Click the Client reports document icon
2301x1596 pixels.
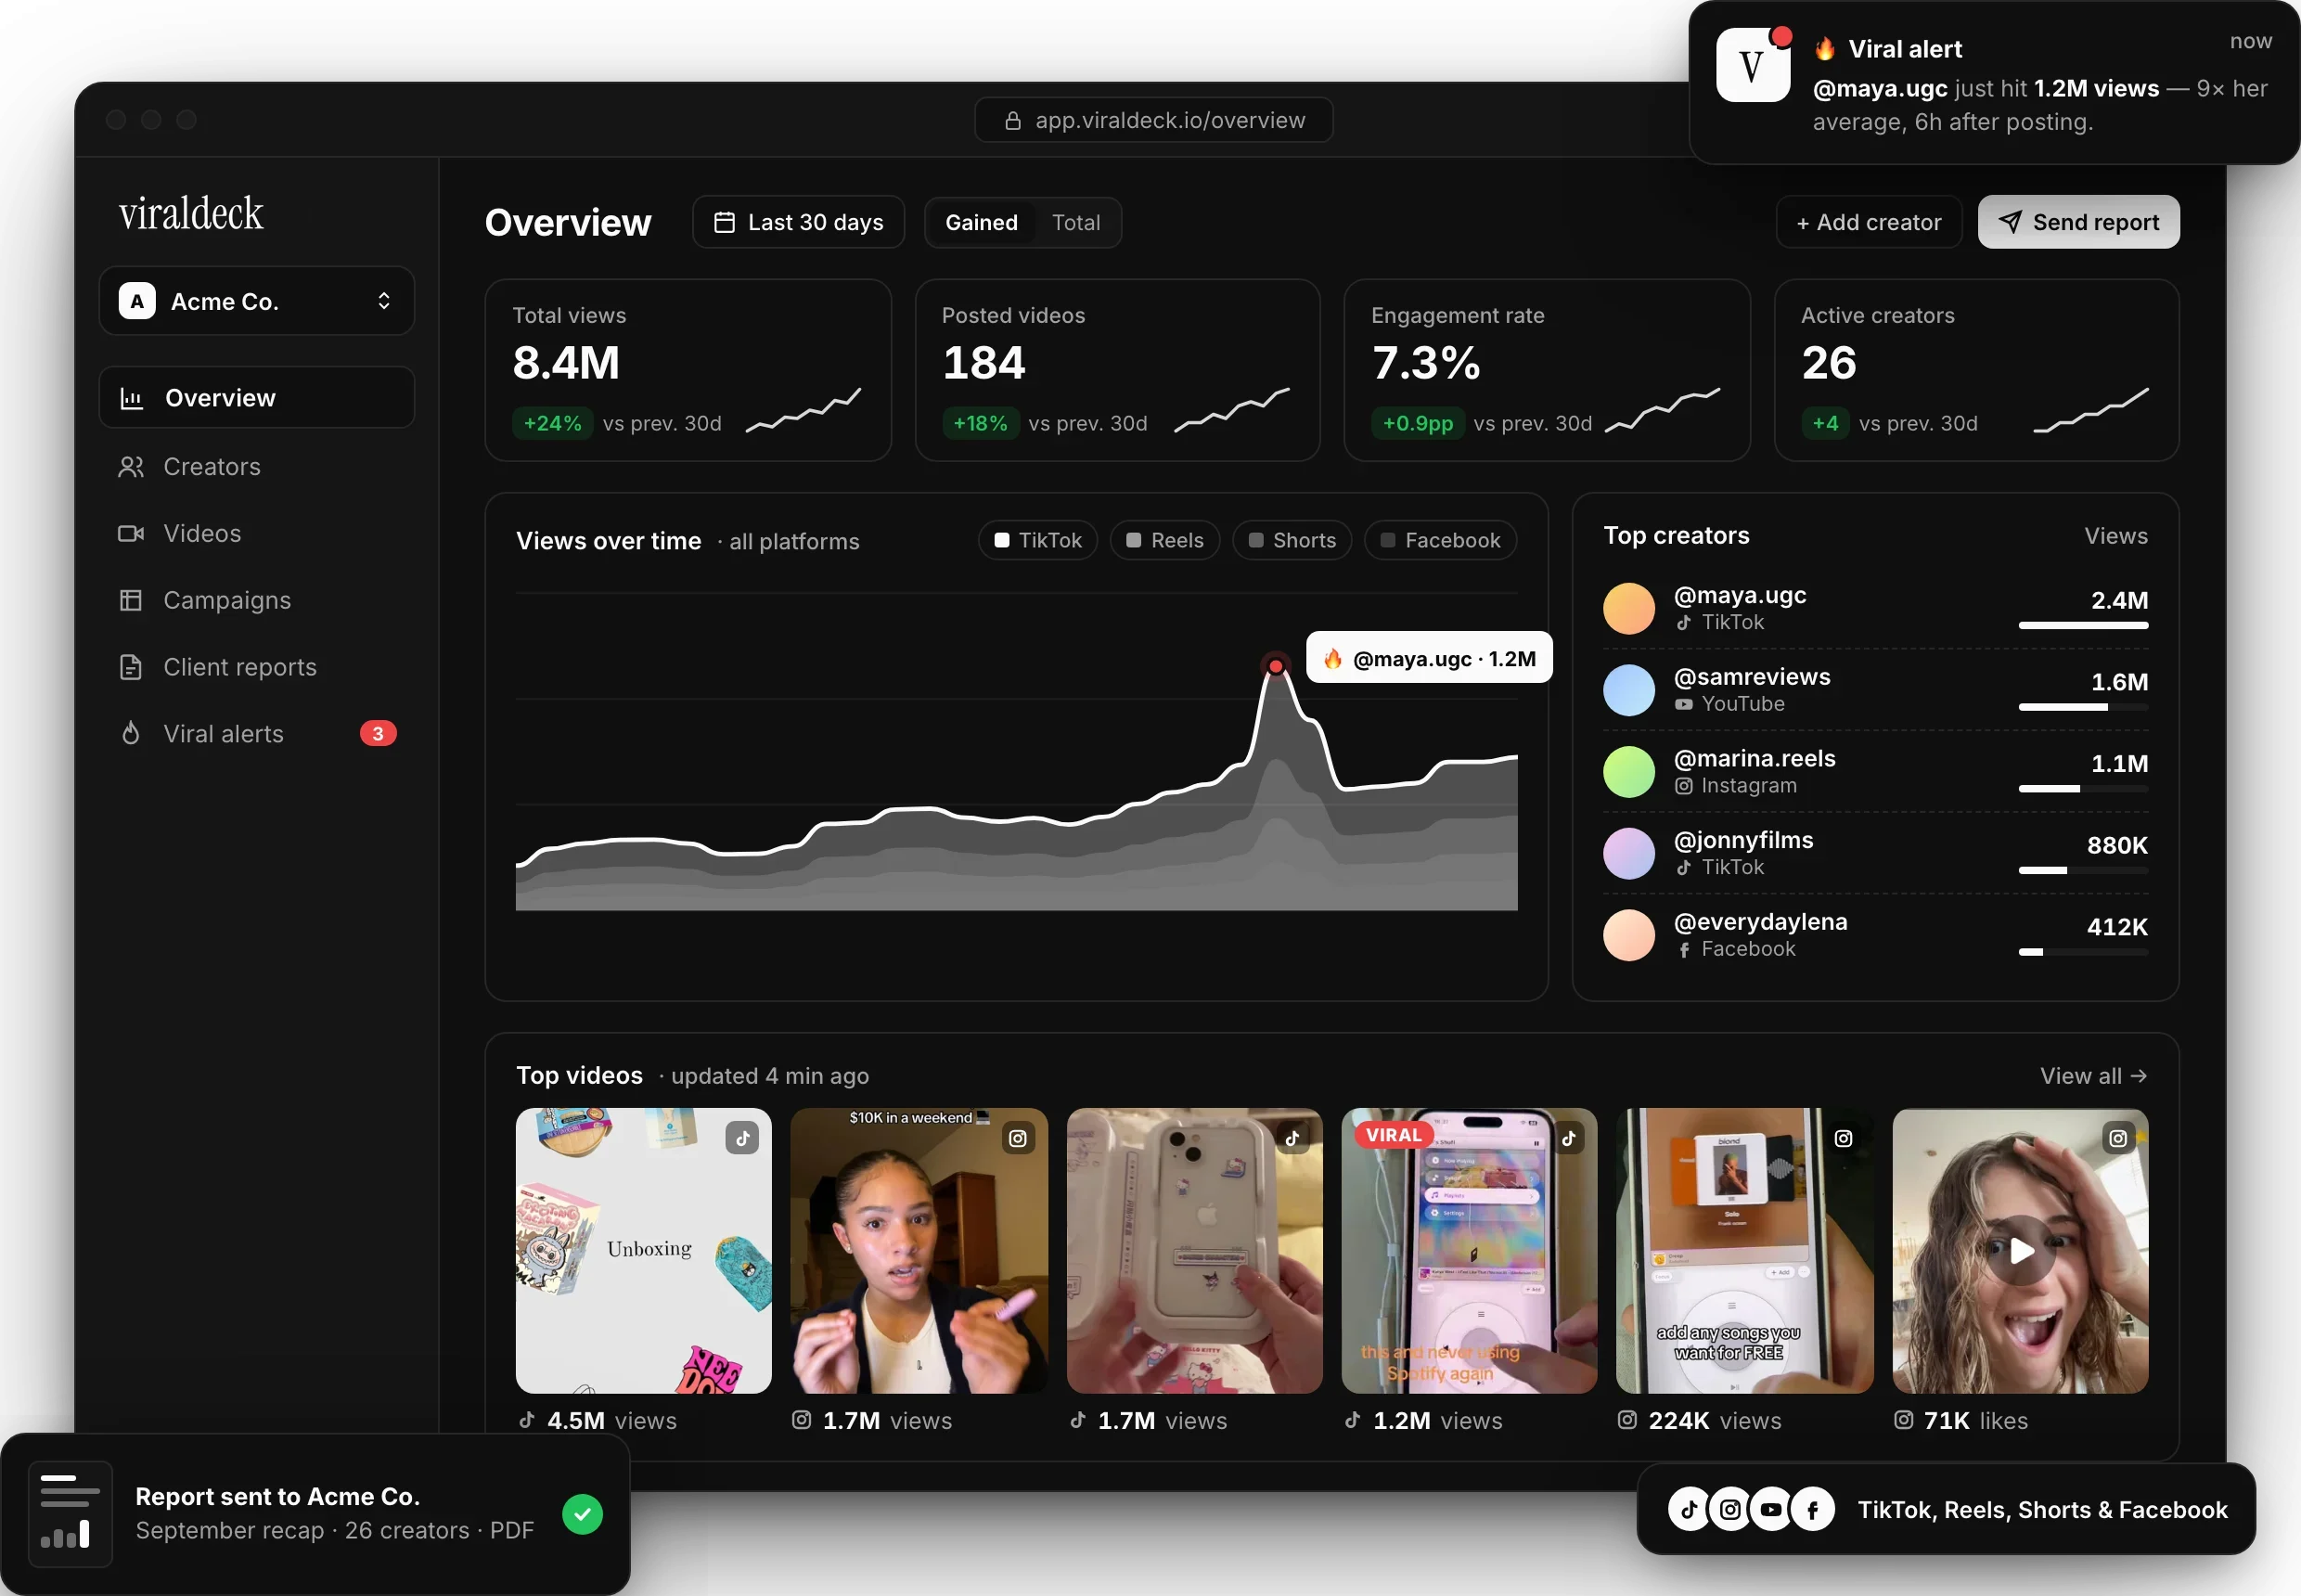tap(131, 667)
